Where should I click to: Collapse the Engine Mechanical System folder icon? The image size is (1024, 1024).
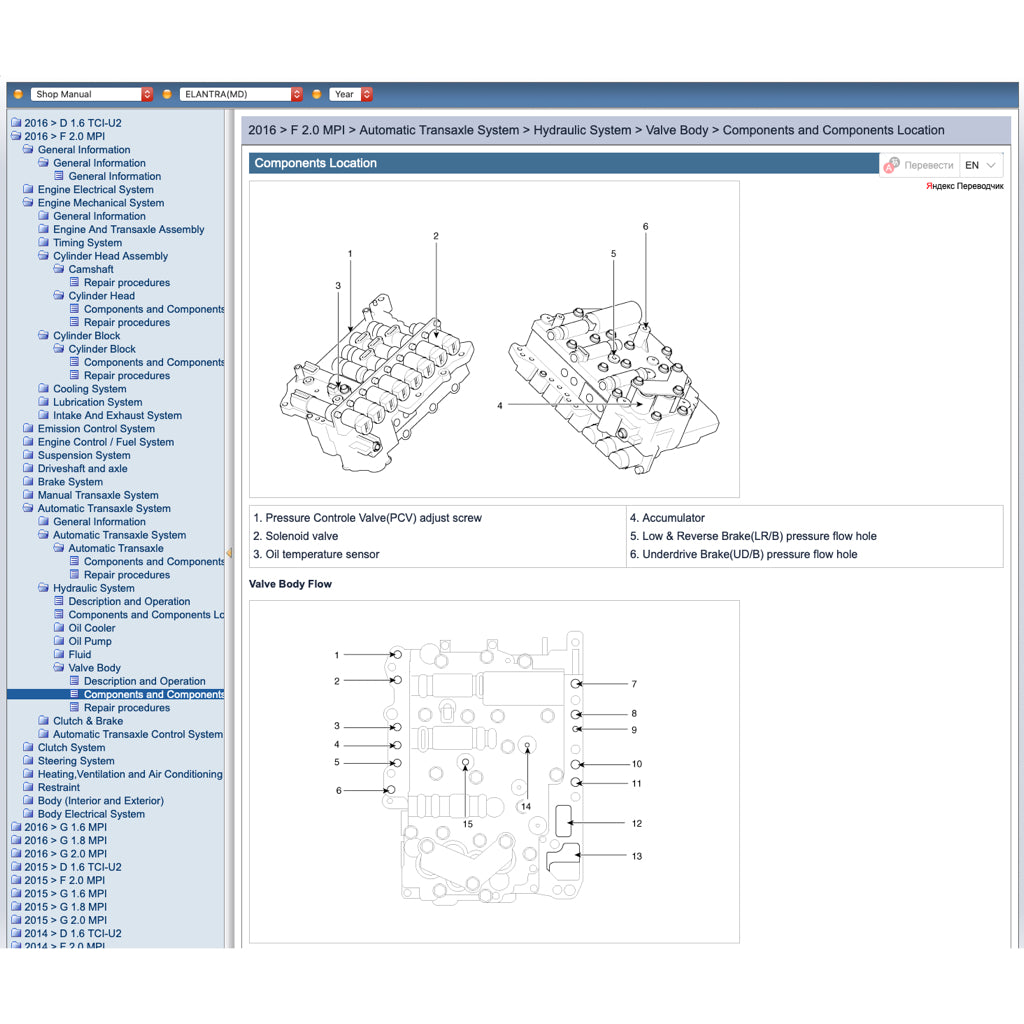tap(29, 203)
